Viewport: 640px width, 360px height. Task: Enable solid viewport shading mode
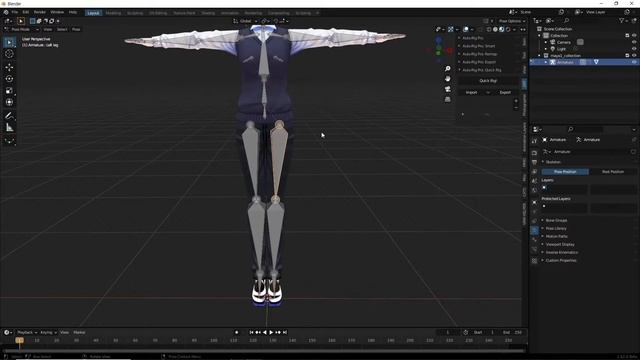[x=495, y=29]
